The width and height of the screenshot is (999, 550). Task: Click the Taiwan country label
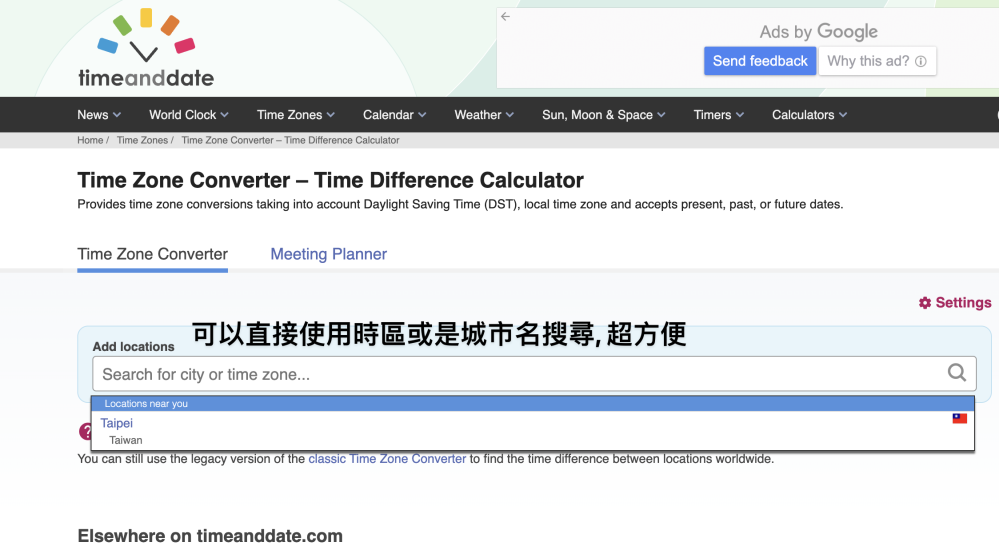click(x=126, y=440)
